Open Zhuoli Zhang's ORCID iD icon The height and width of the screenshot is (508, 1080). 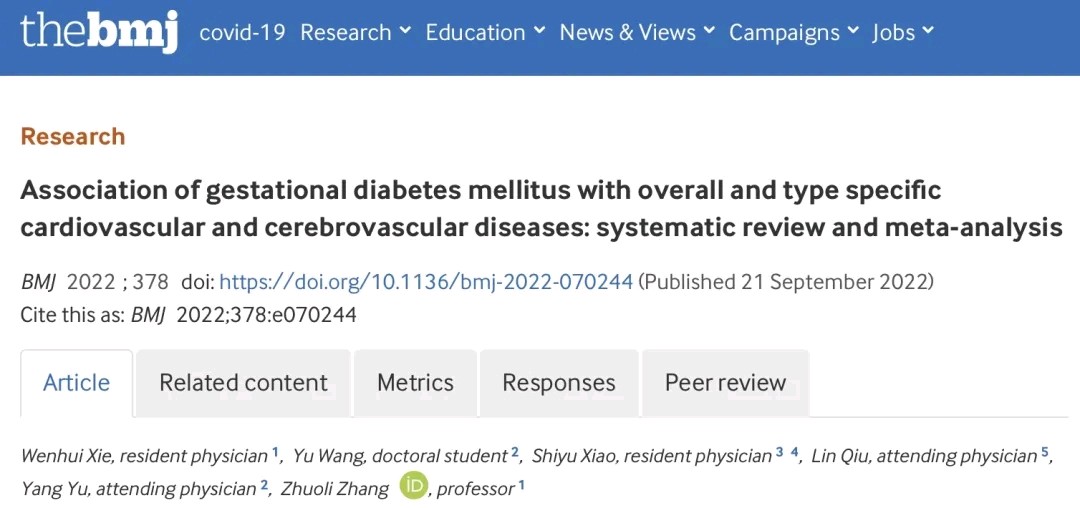coord(413,487)
